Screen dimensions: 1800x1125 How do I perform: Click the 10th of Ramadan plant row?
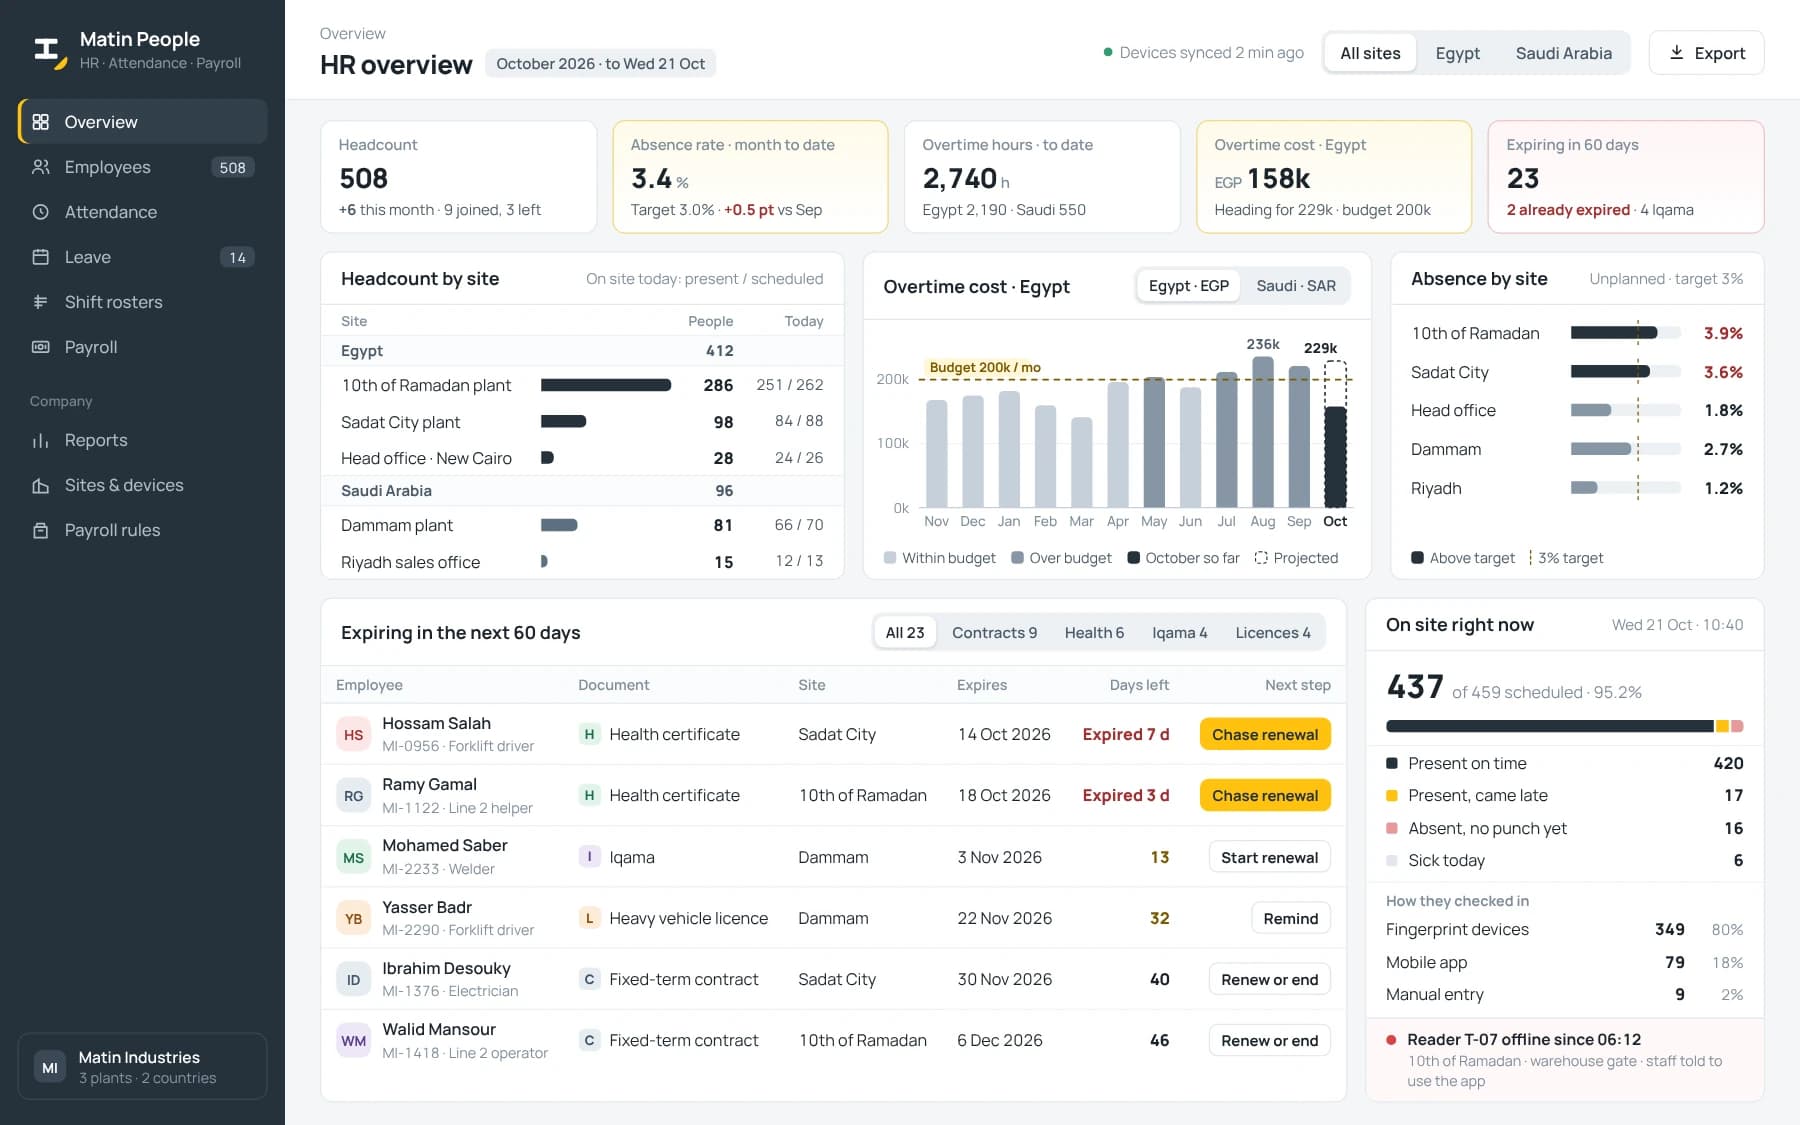pos(582,385)
